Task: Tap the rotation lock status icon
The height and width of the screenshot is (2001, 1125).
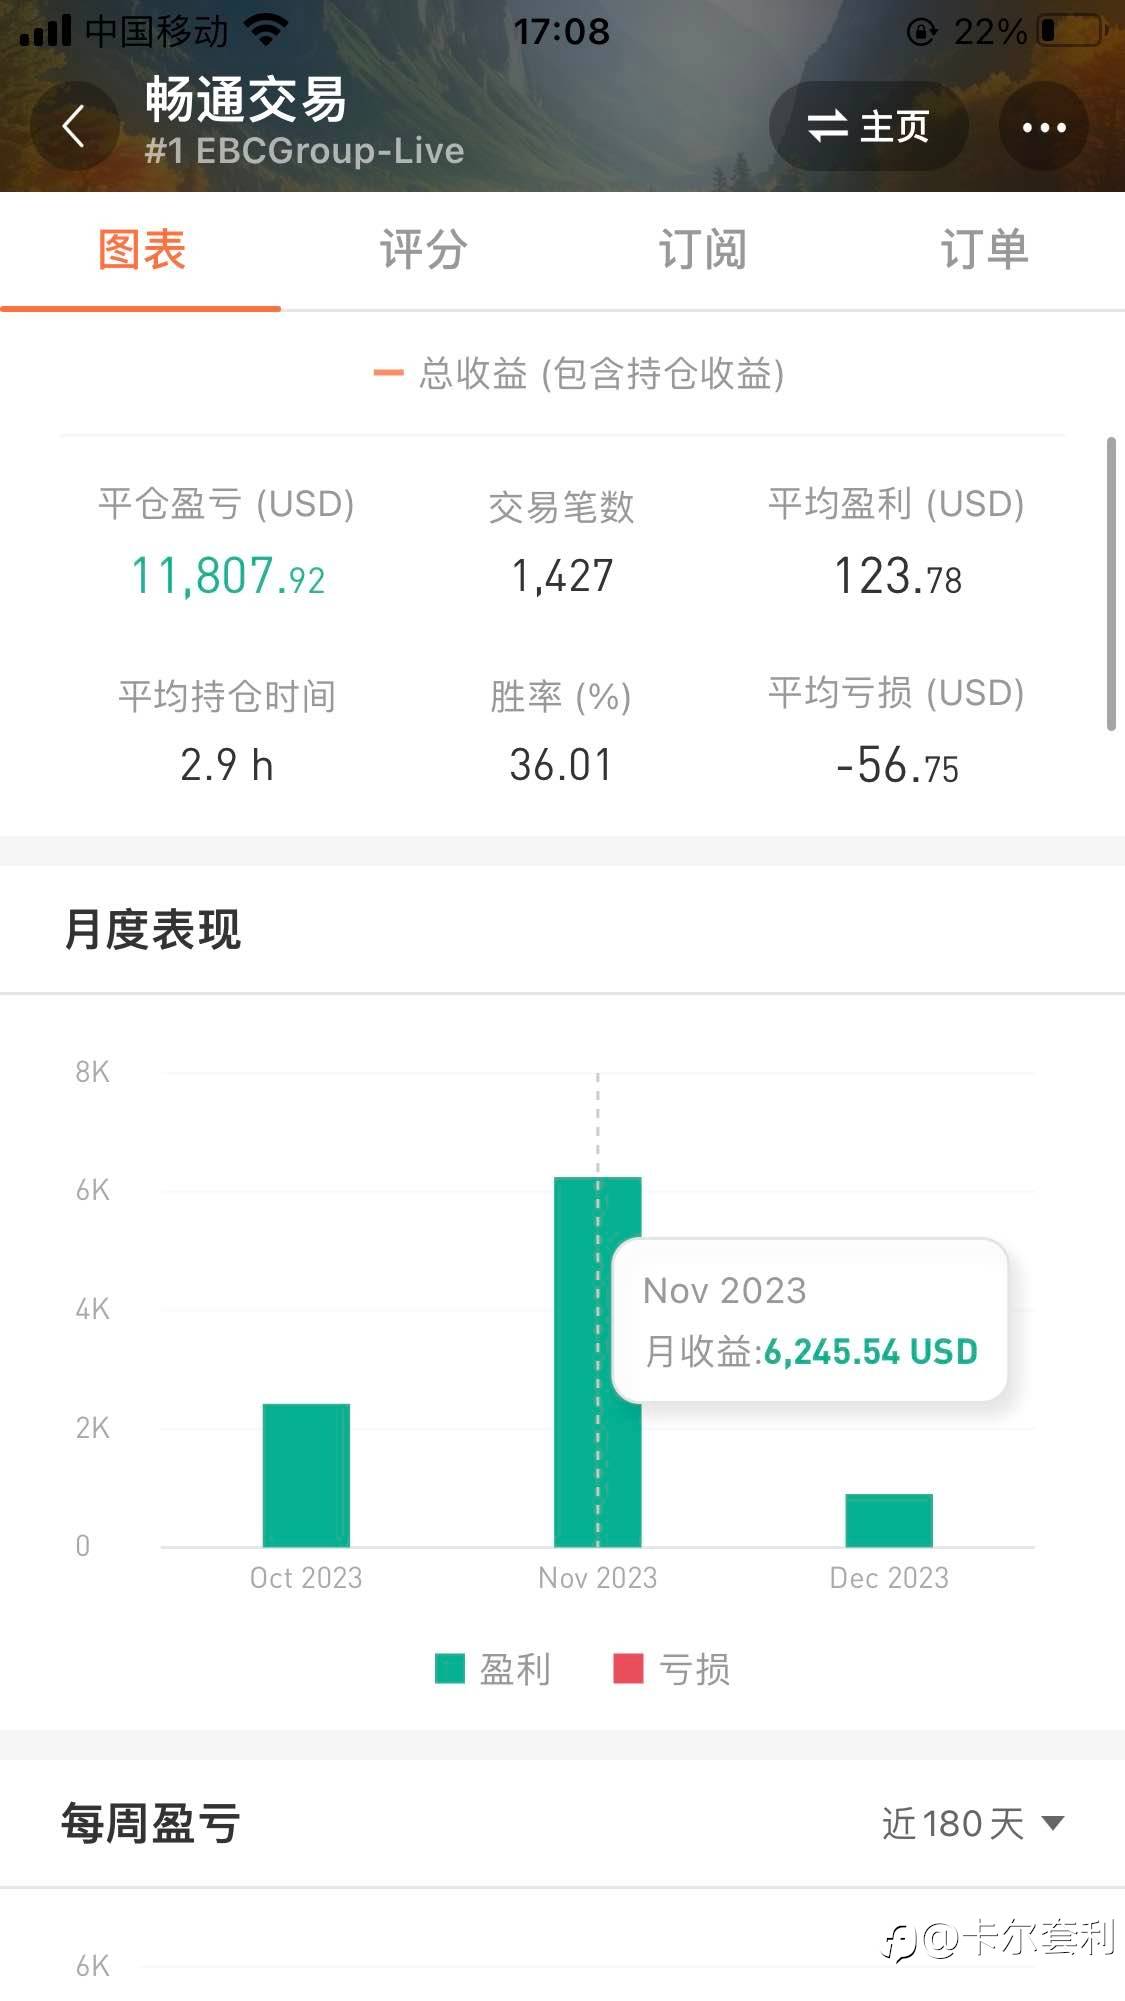Action: [921, 32]
